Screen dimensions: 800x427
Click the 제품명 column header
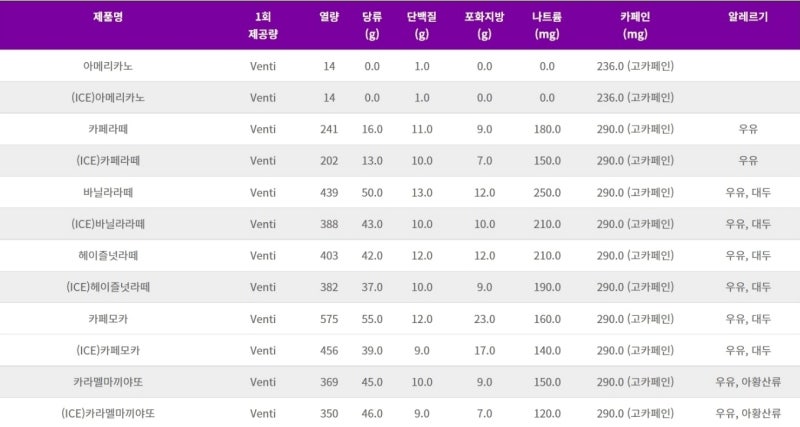click(x=108, y=17)
